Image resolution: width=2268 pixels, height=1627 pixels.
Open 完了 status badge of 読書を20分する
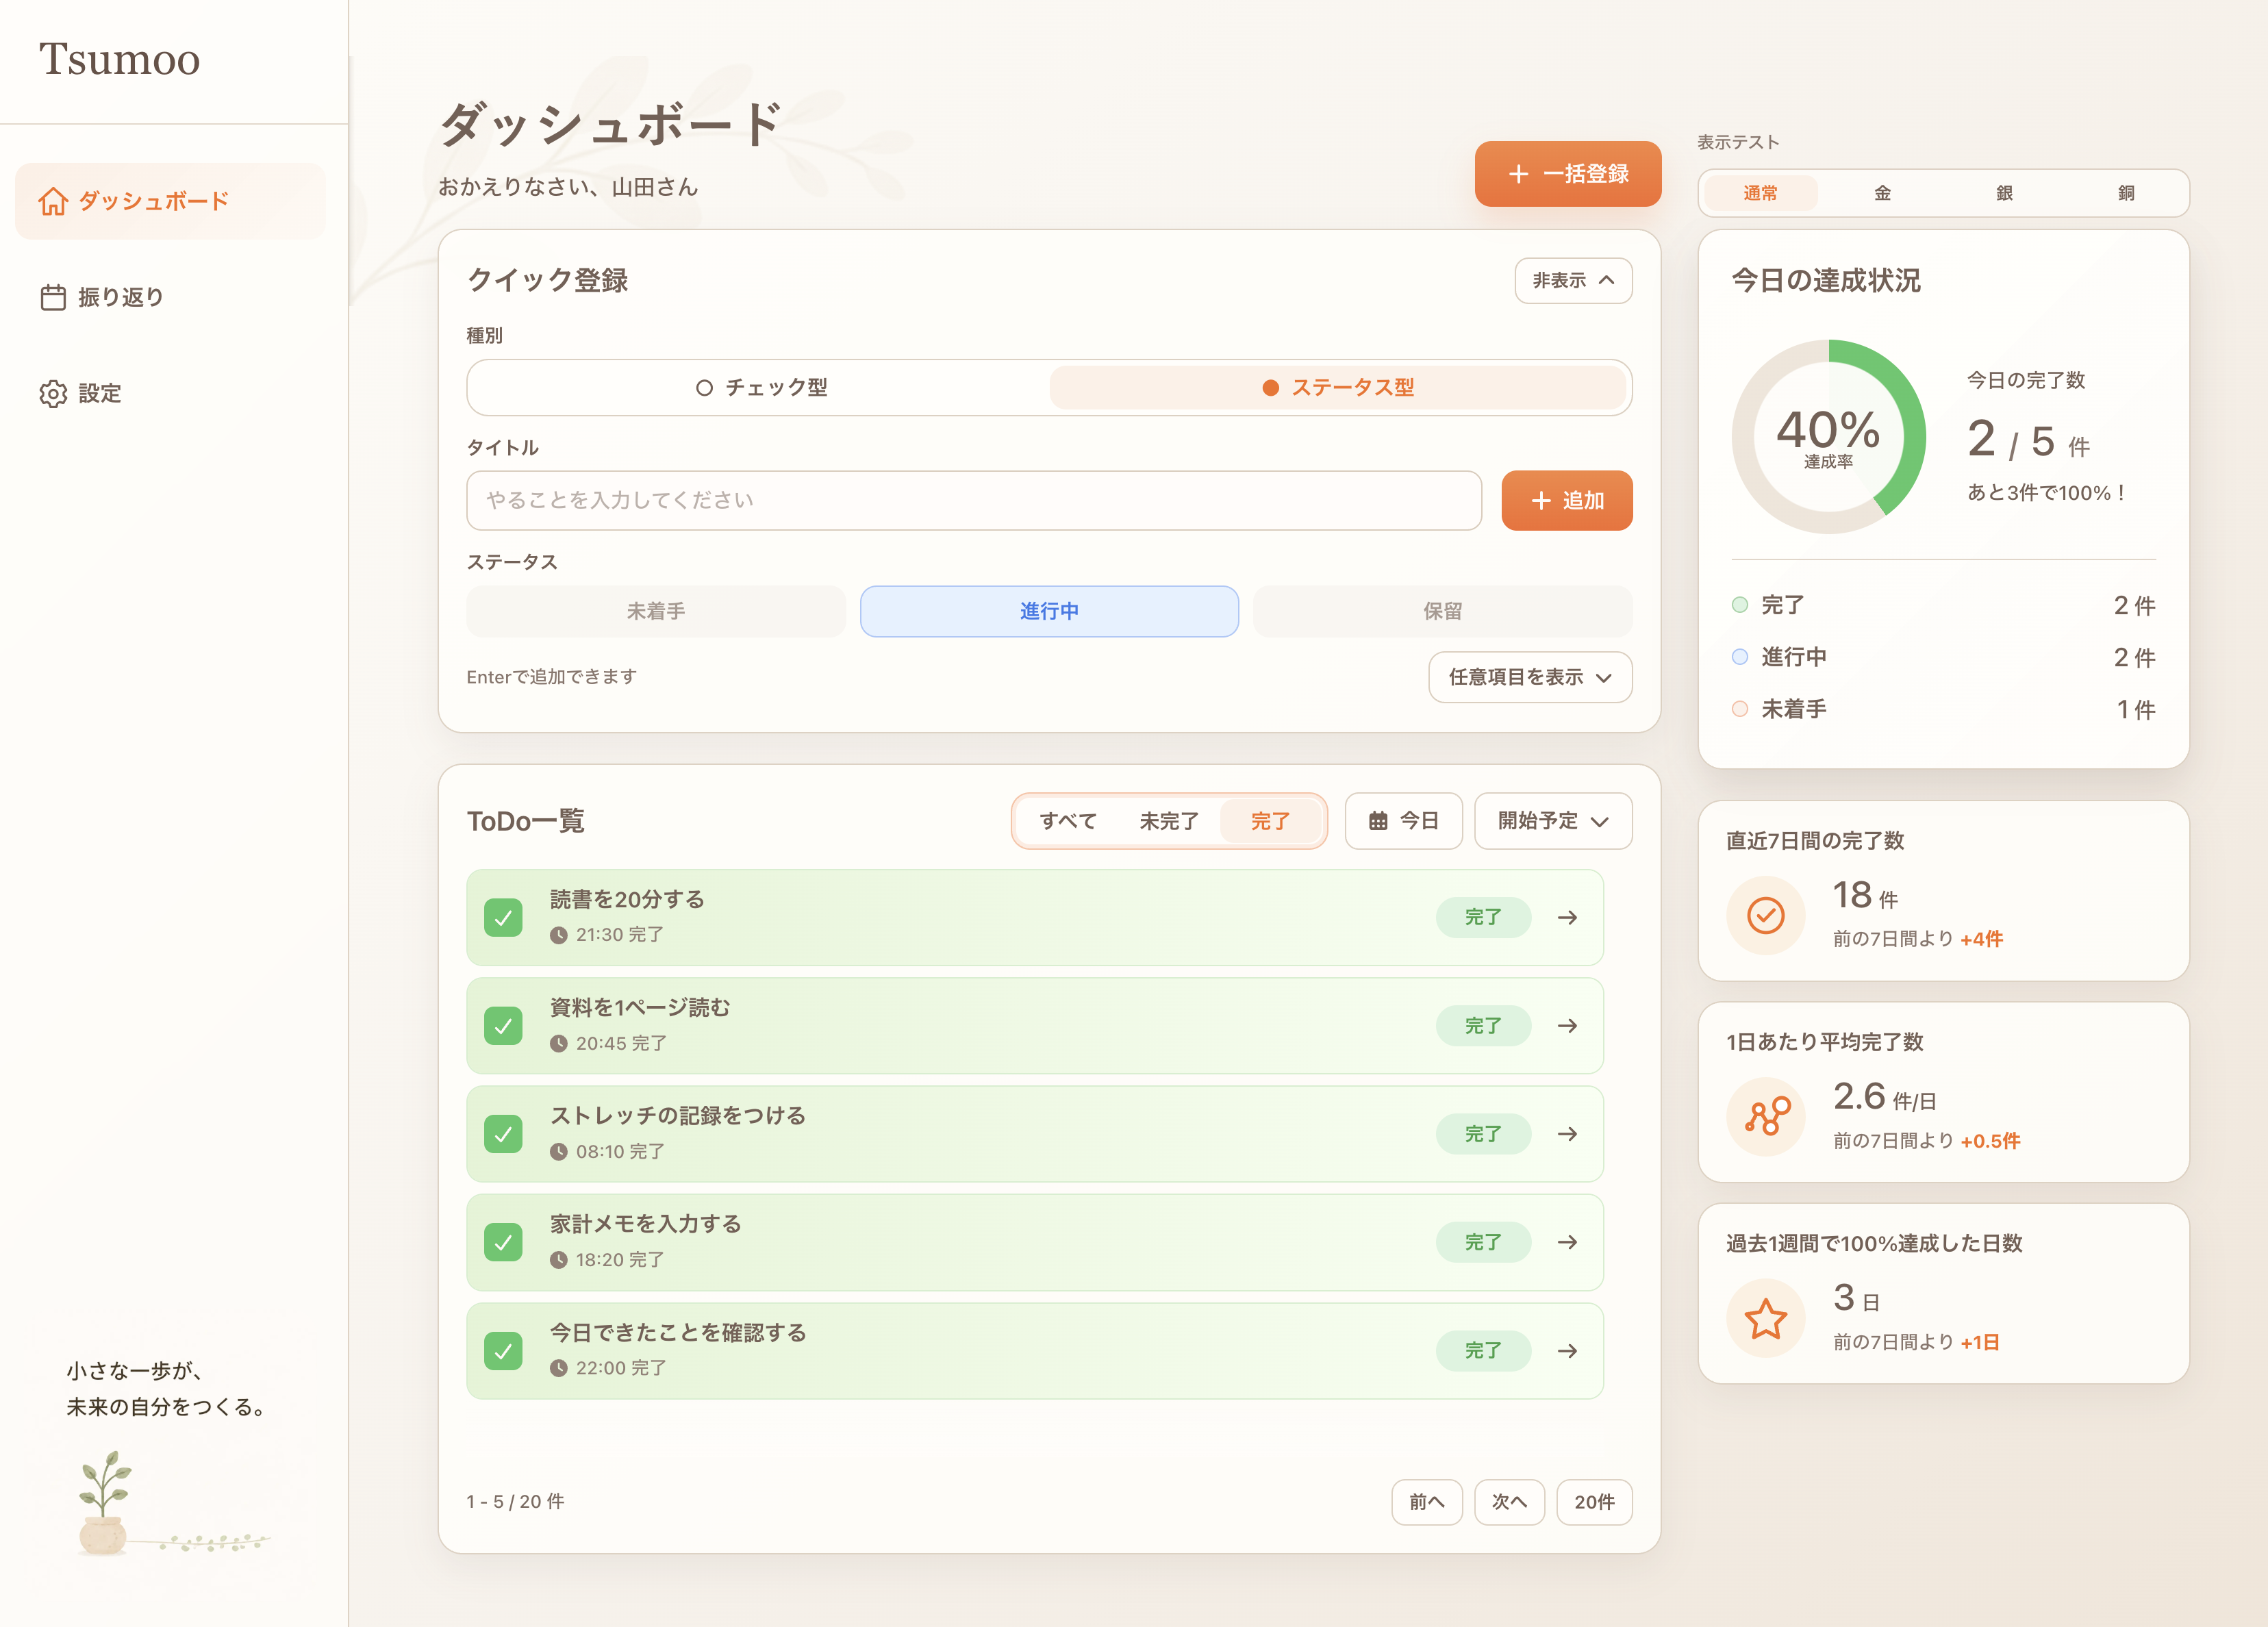pos(1483,917)
